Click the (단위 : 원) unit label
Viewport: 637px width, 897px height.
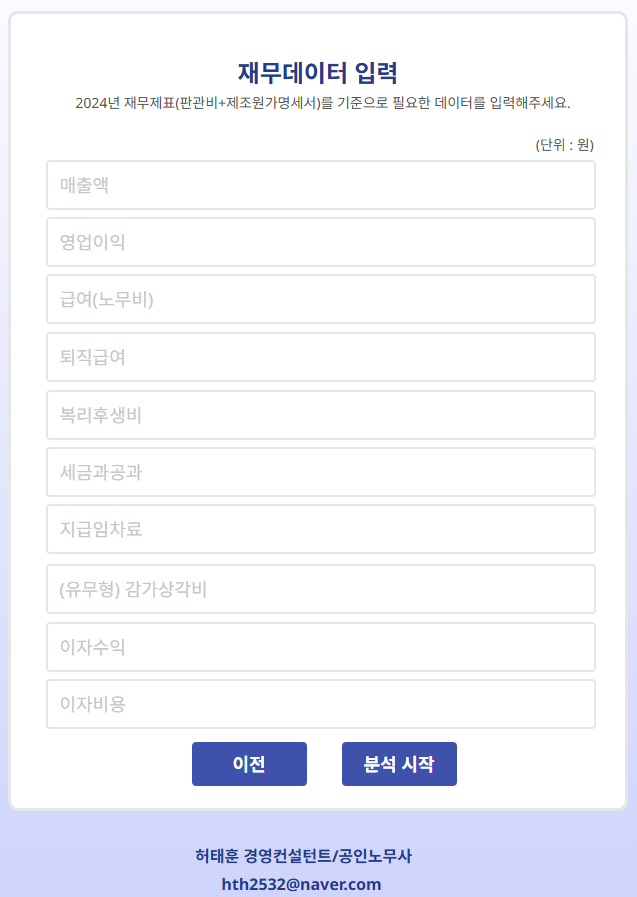[x=564, y=145]
